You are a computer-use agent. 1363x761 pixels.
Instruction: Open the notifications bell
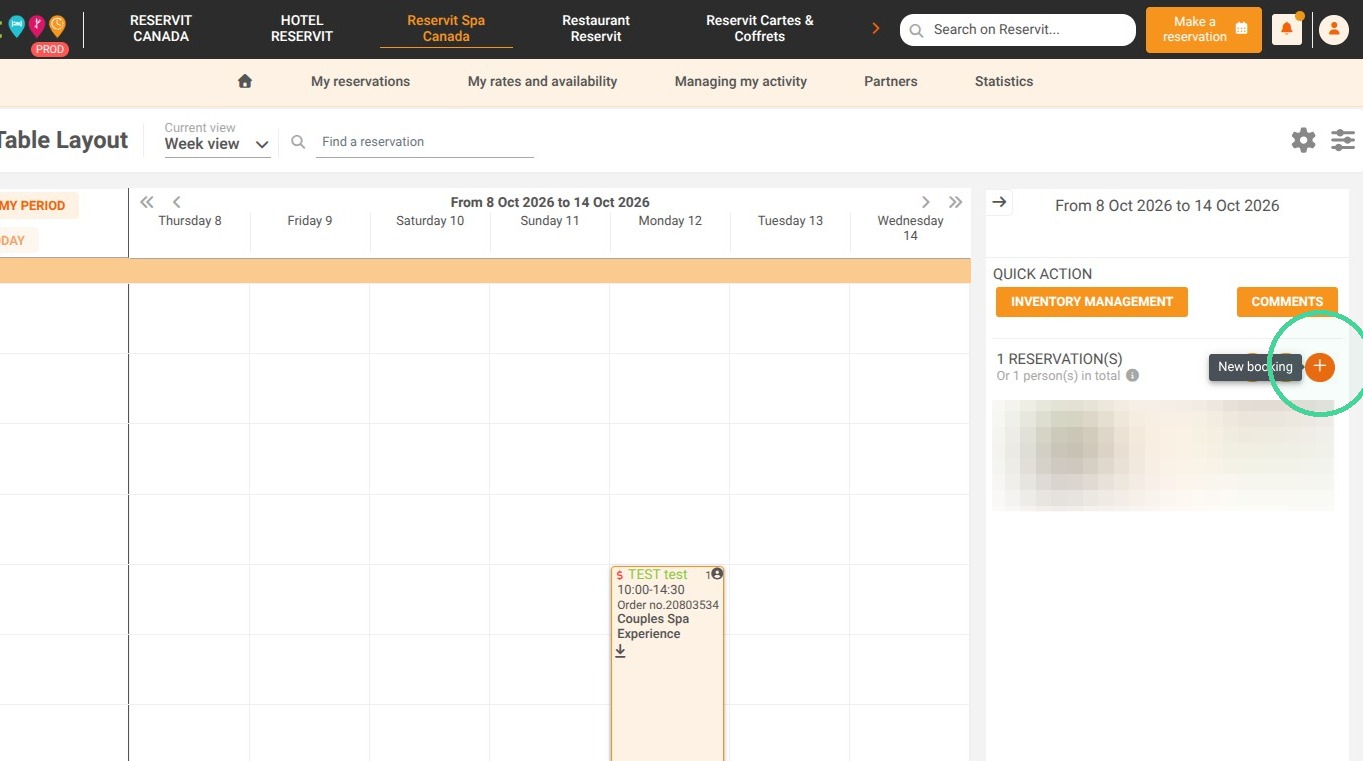click(1286, 29)
